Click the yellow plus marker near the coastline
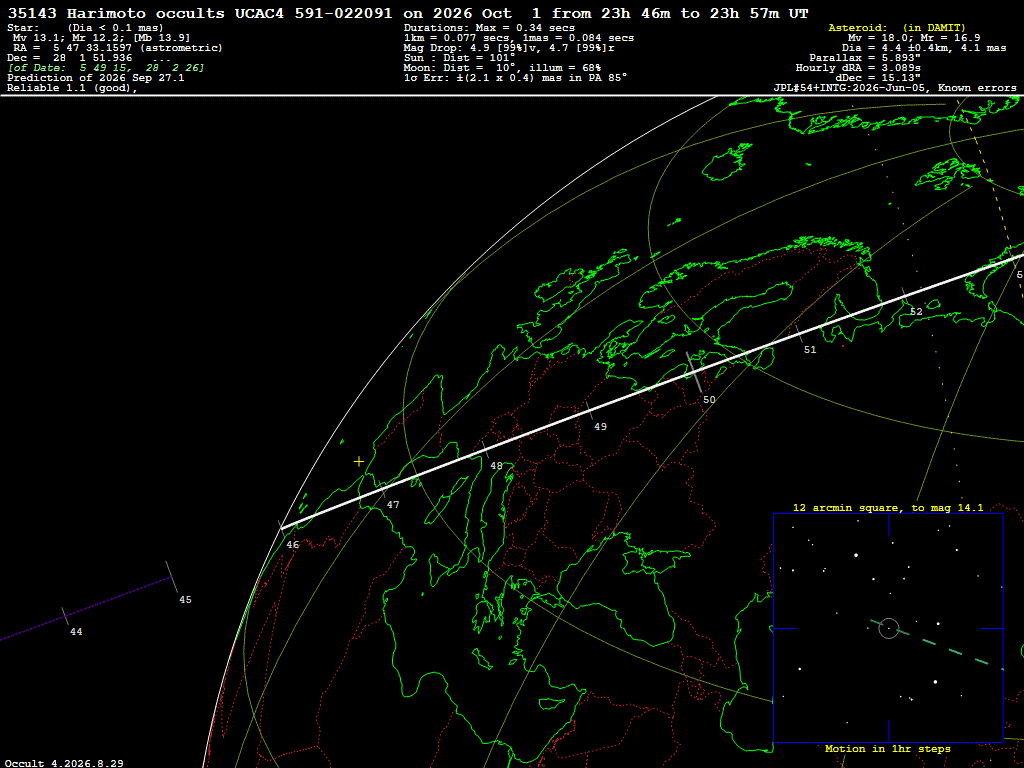 click(359, 462)
